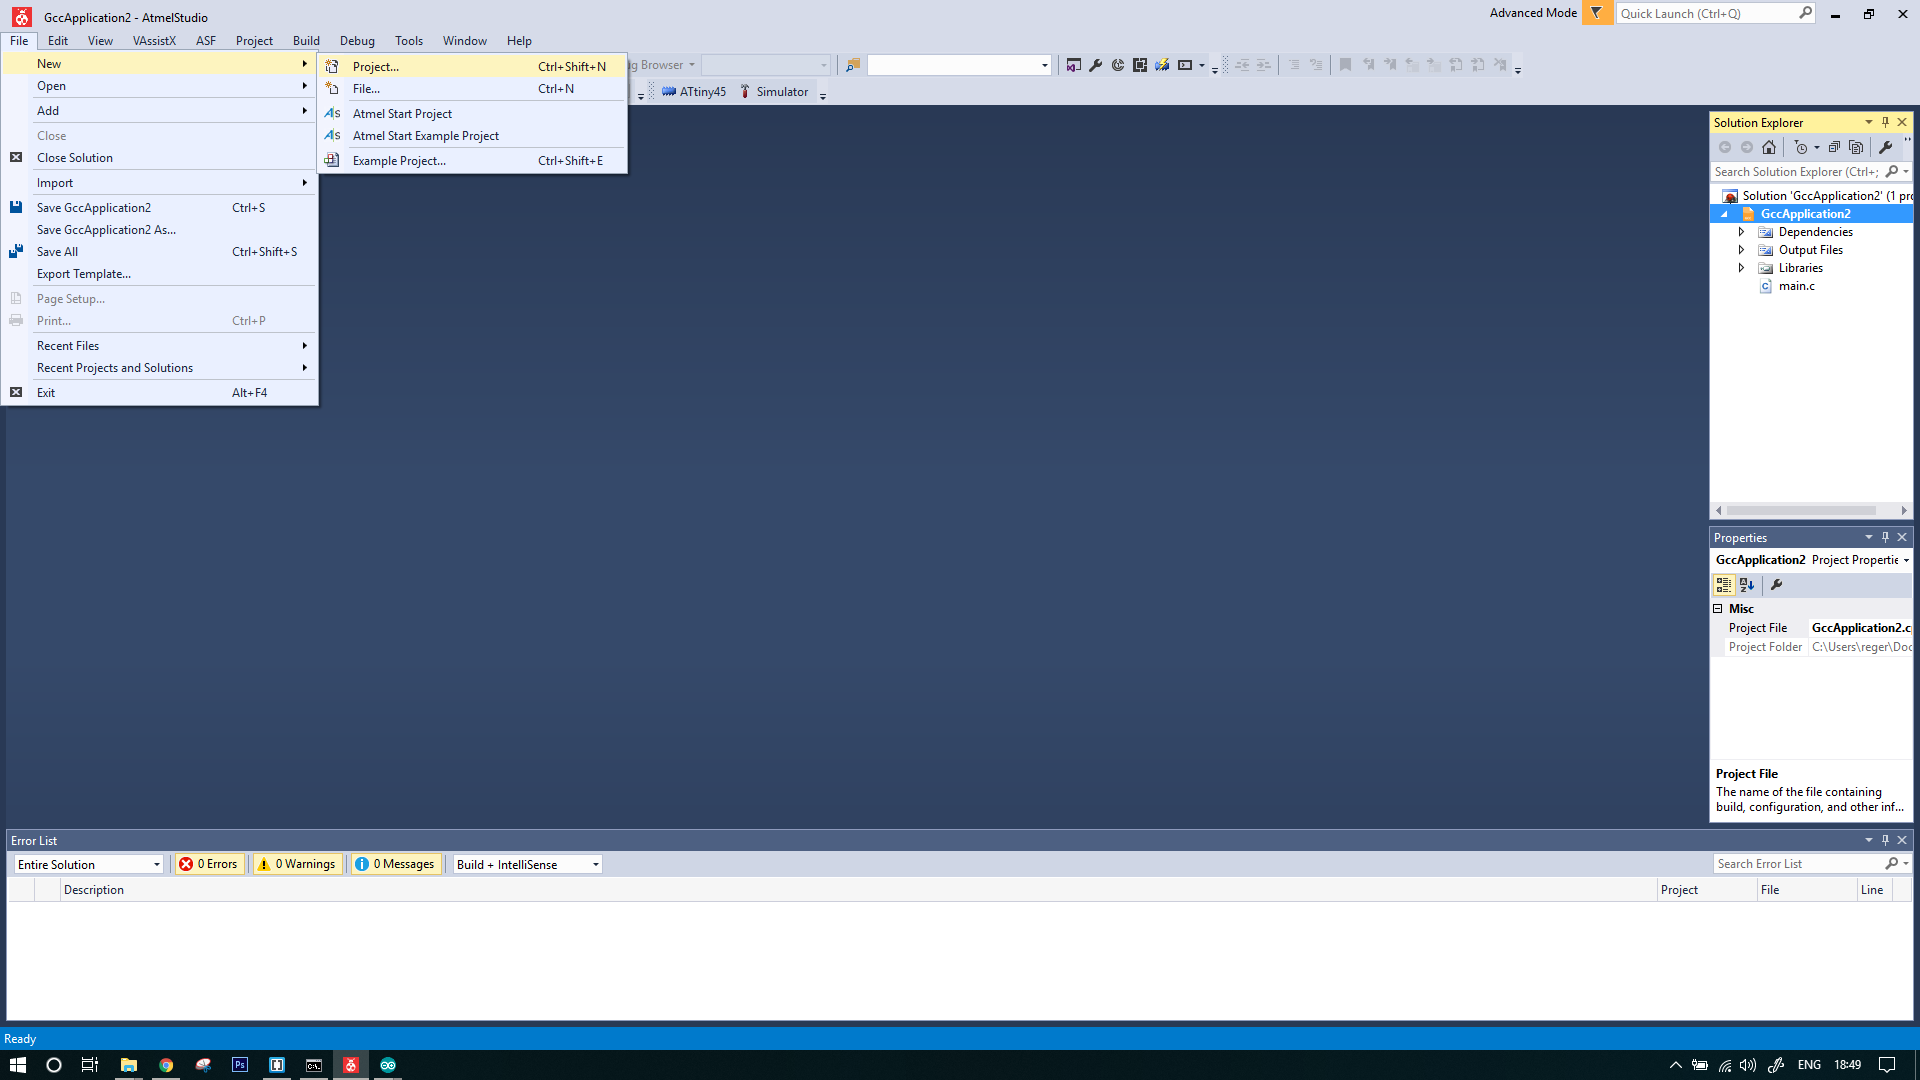Open the Debug menu
The width and height of the screenshot is (1920, 1080).
[x=357, y=41]
